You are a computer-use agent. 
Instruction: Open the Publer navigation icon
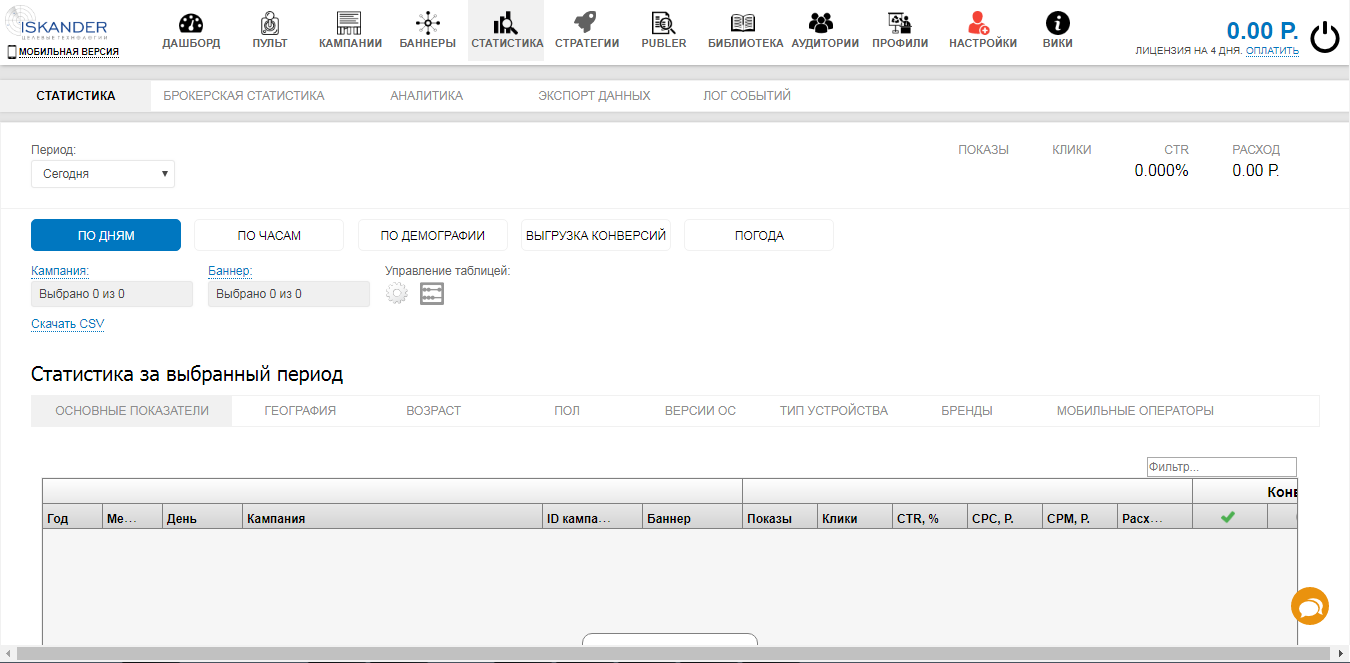coord(663,23)
